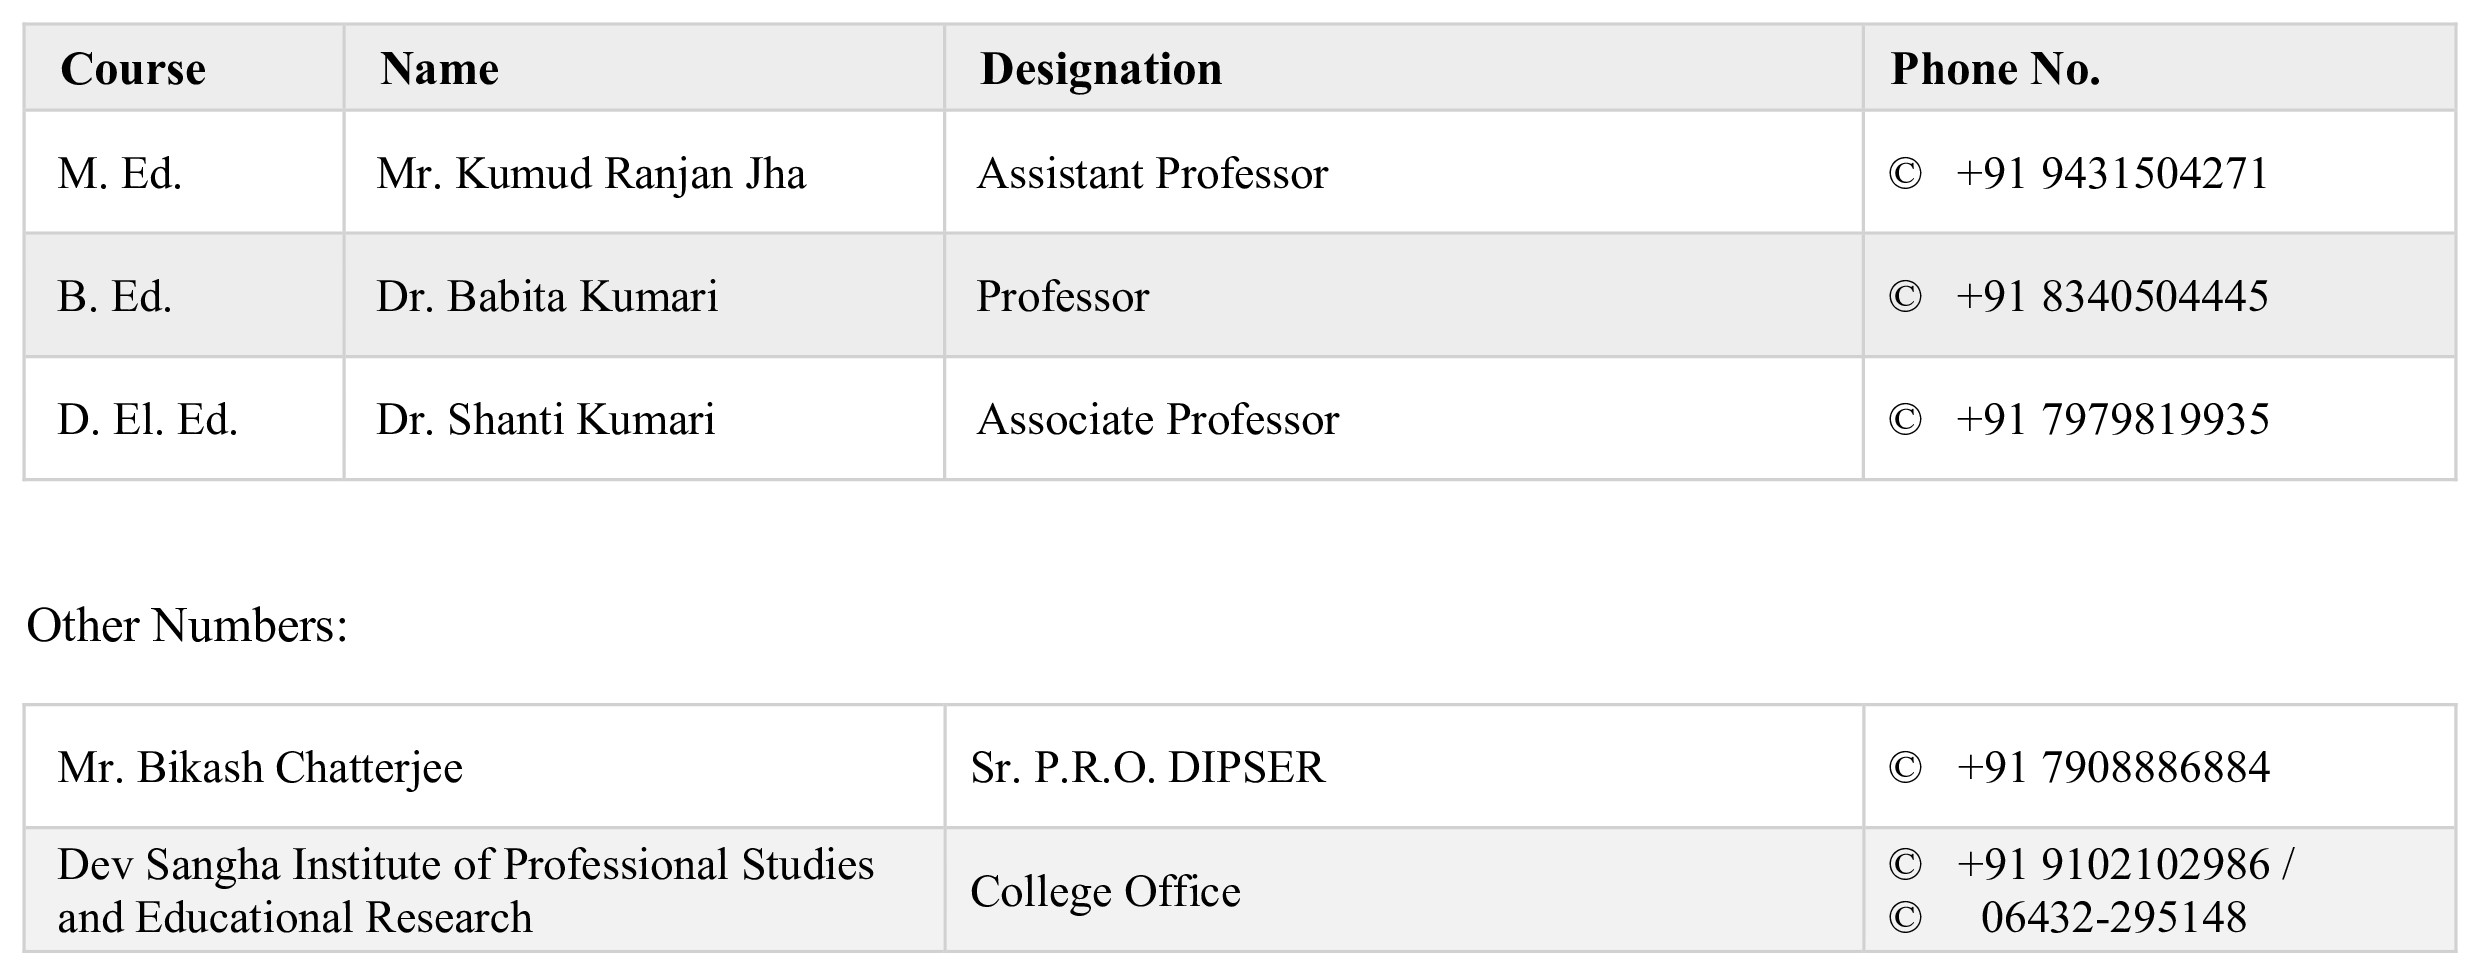Viewport: 2474px width, 972px height.
Task: Select the Sr. P.R.O. DIPSER cell
Action: tap(1147, 768)
